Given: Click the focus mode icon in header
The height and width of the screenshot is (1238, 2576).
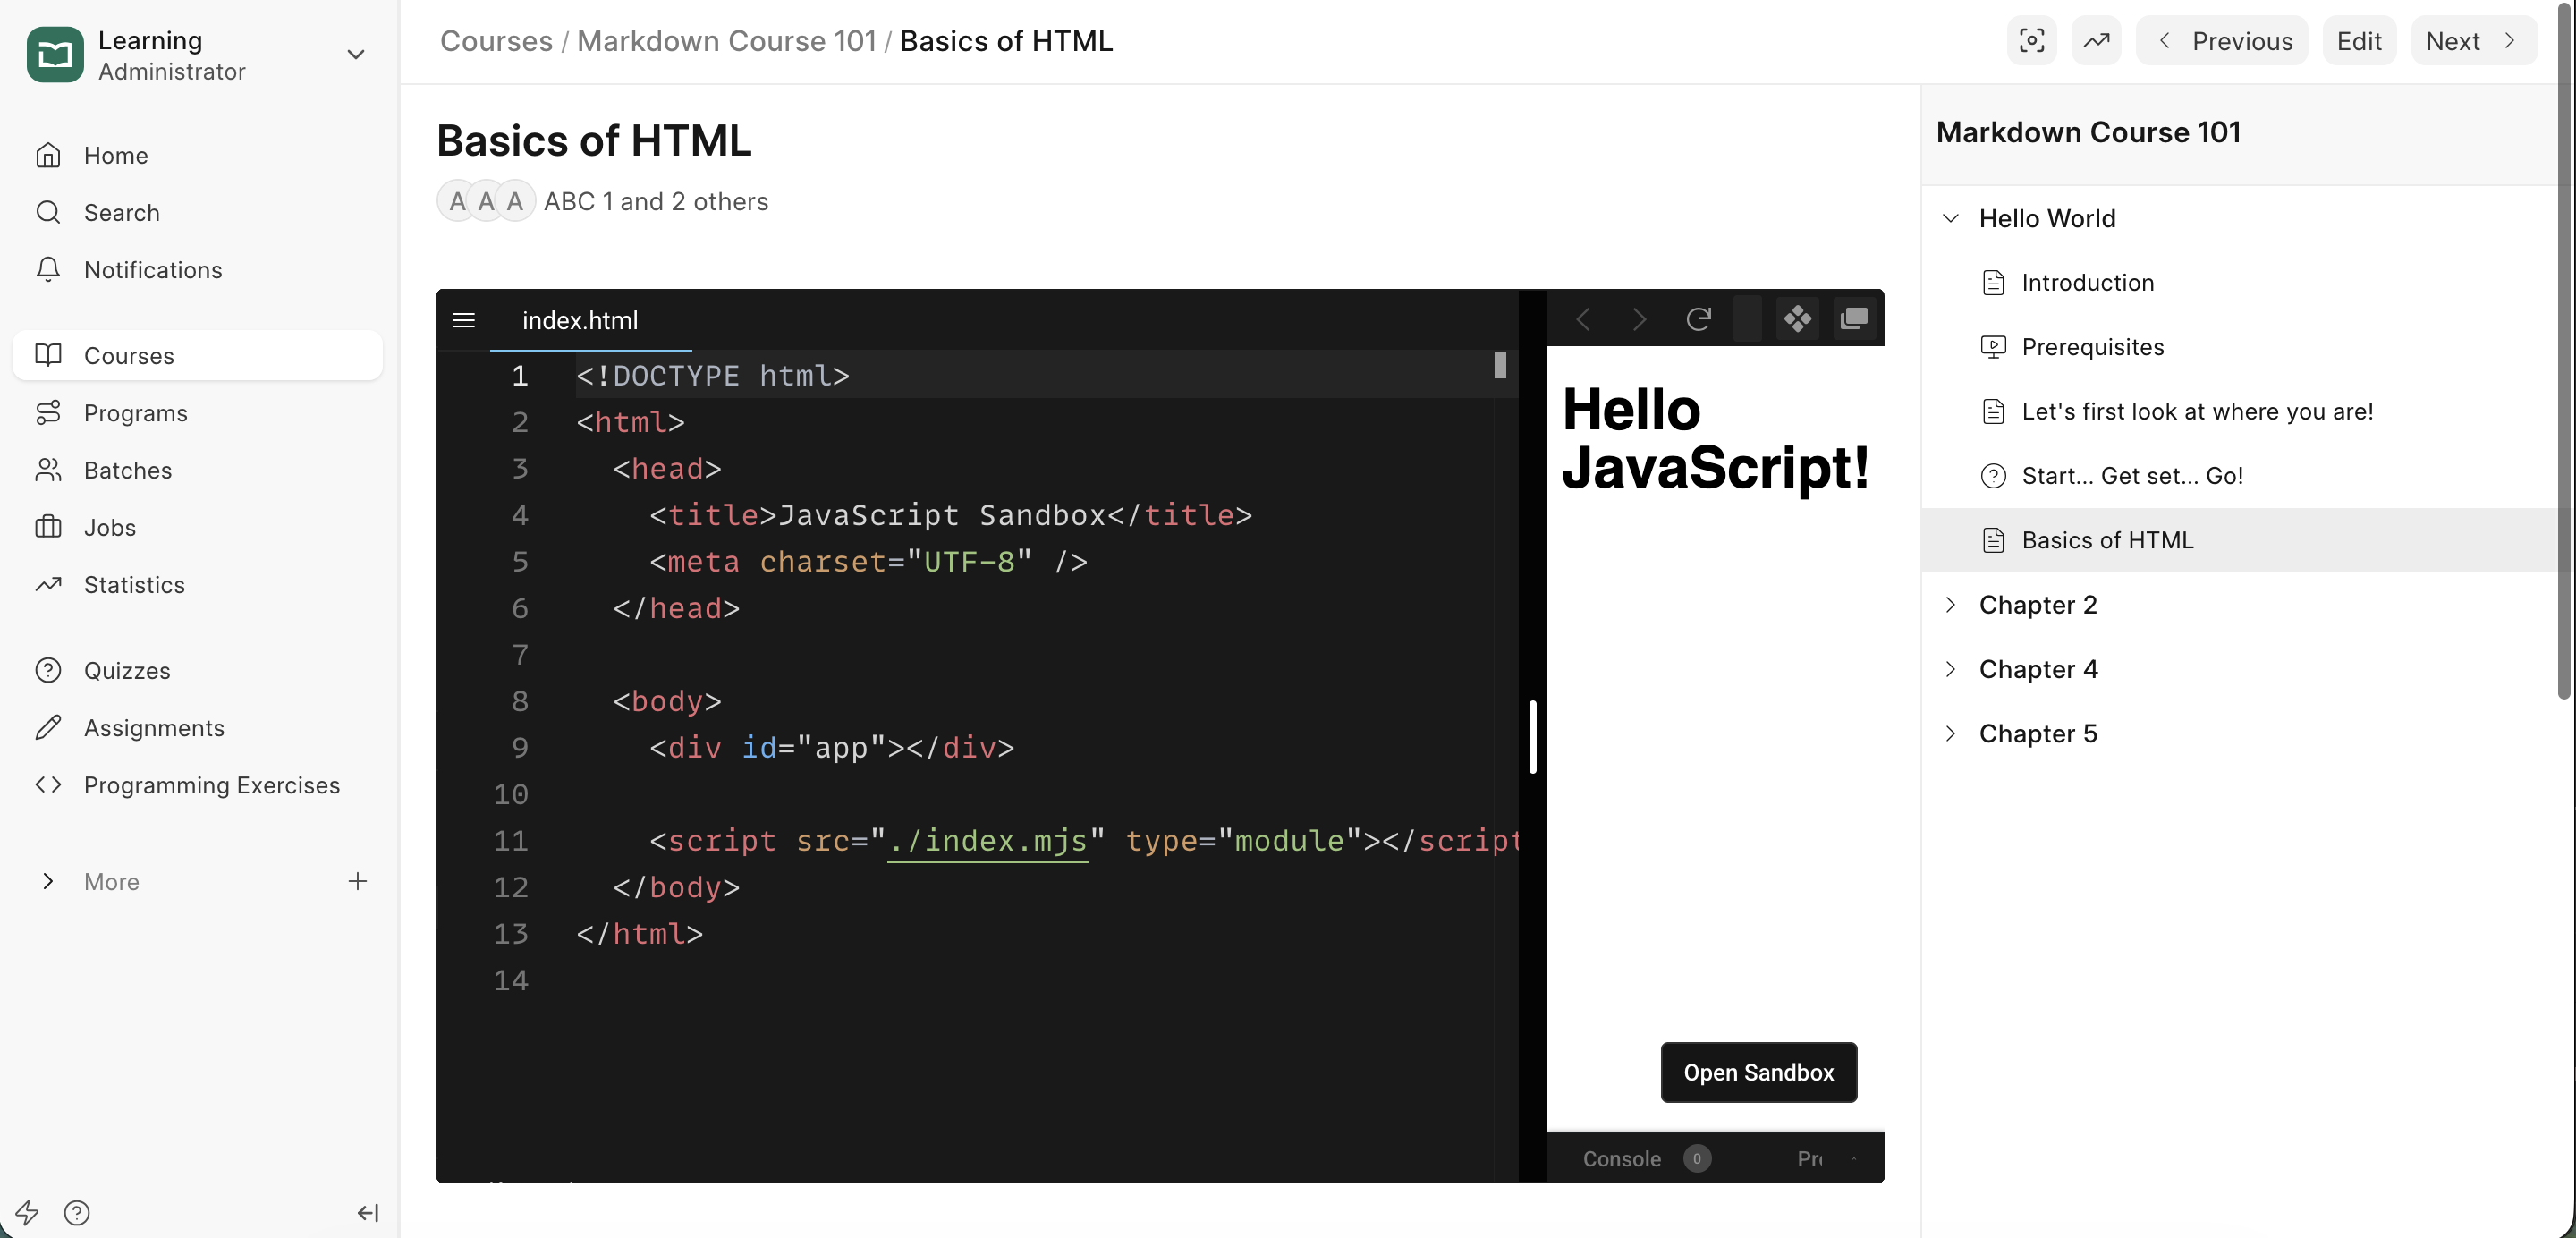Looking at the screenshot, I should [2031, 41].
